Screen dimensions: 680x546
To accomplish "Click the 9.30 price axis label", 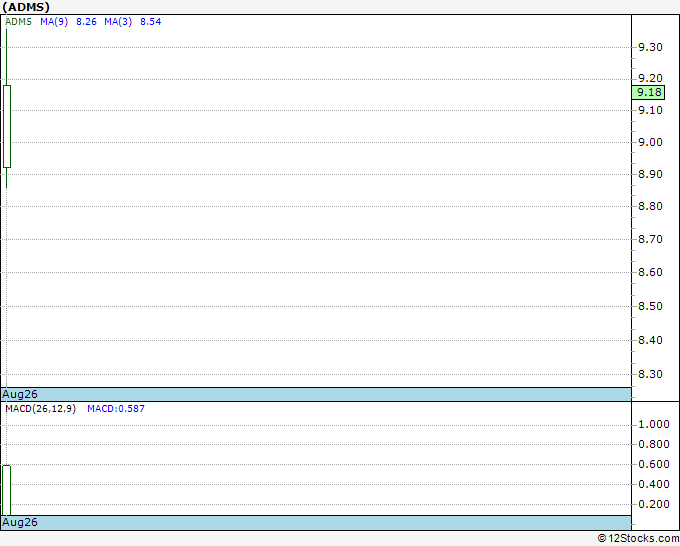I will [x=650, y=47].
